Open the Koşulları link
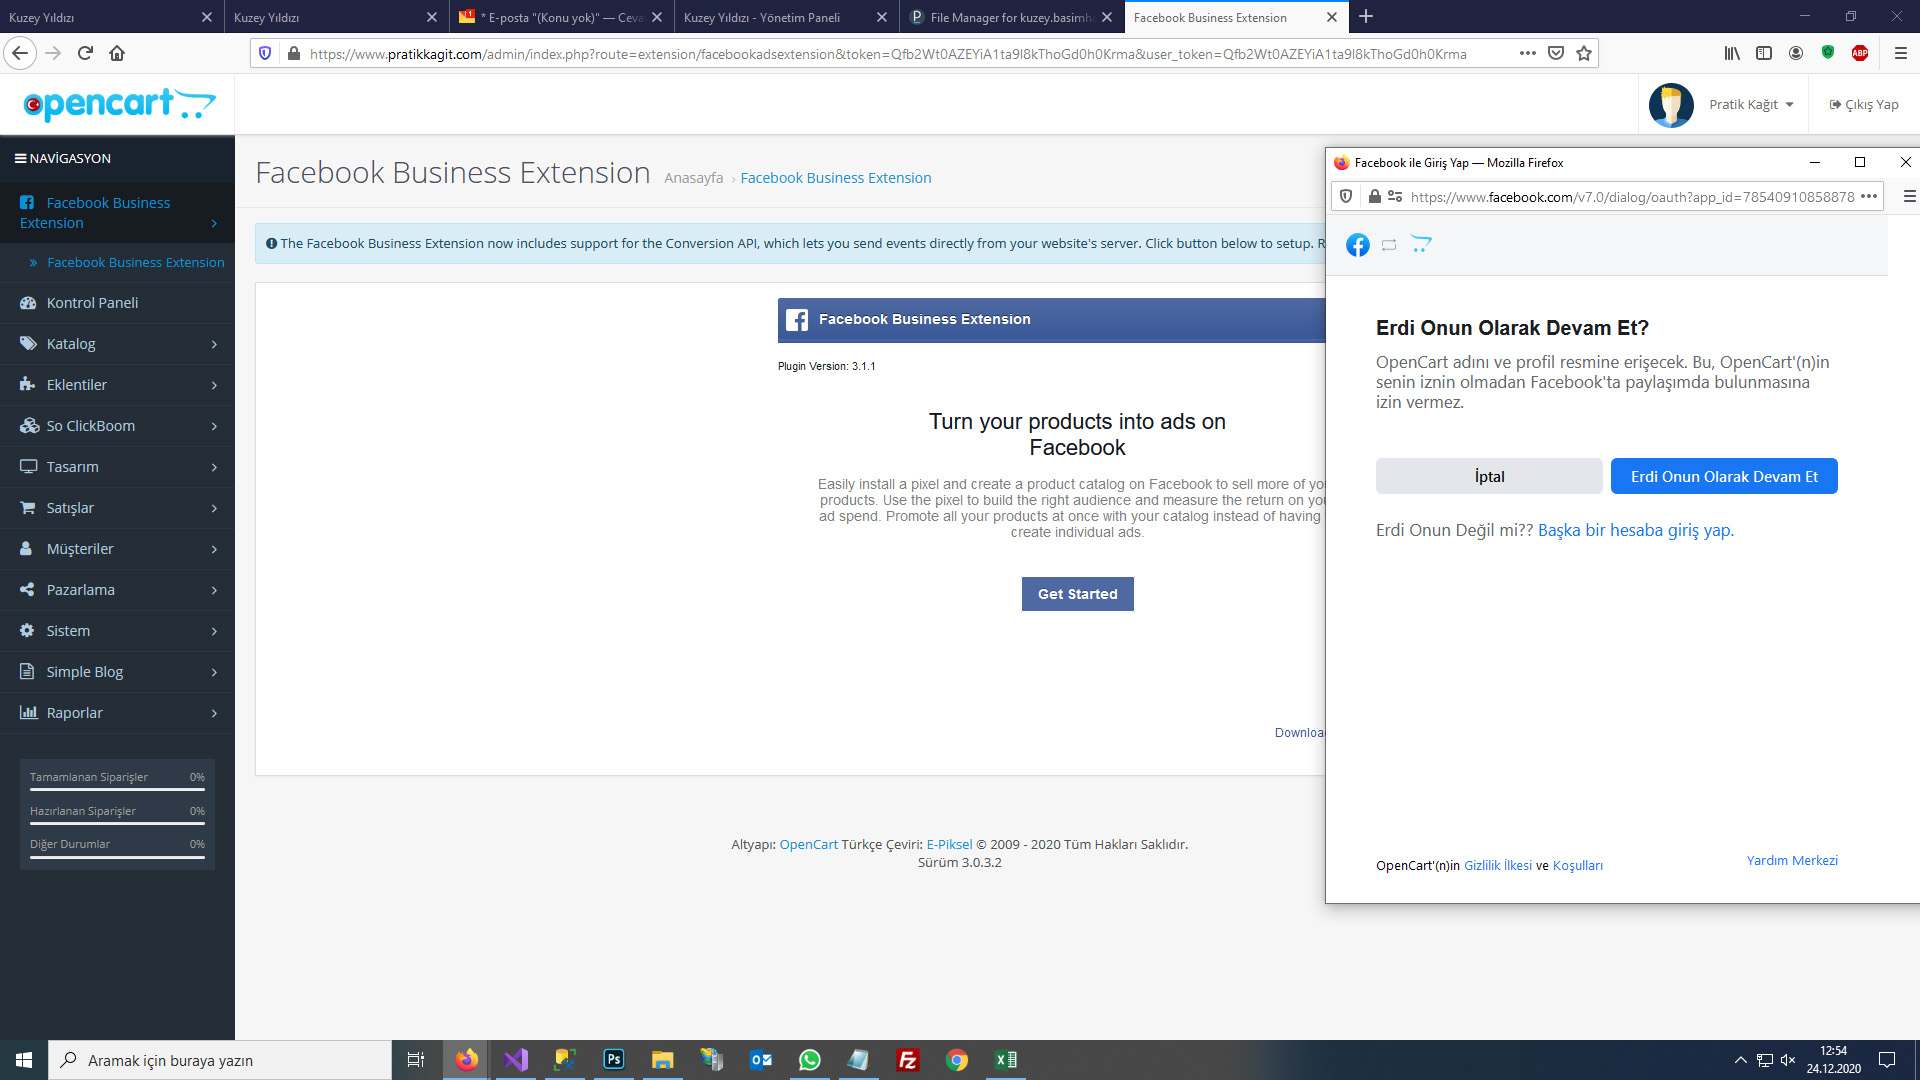This screenshot has height=1080, width=1920. pyautogui.click(x=1578, y=865)
